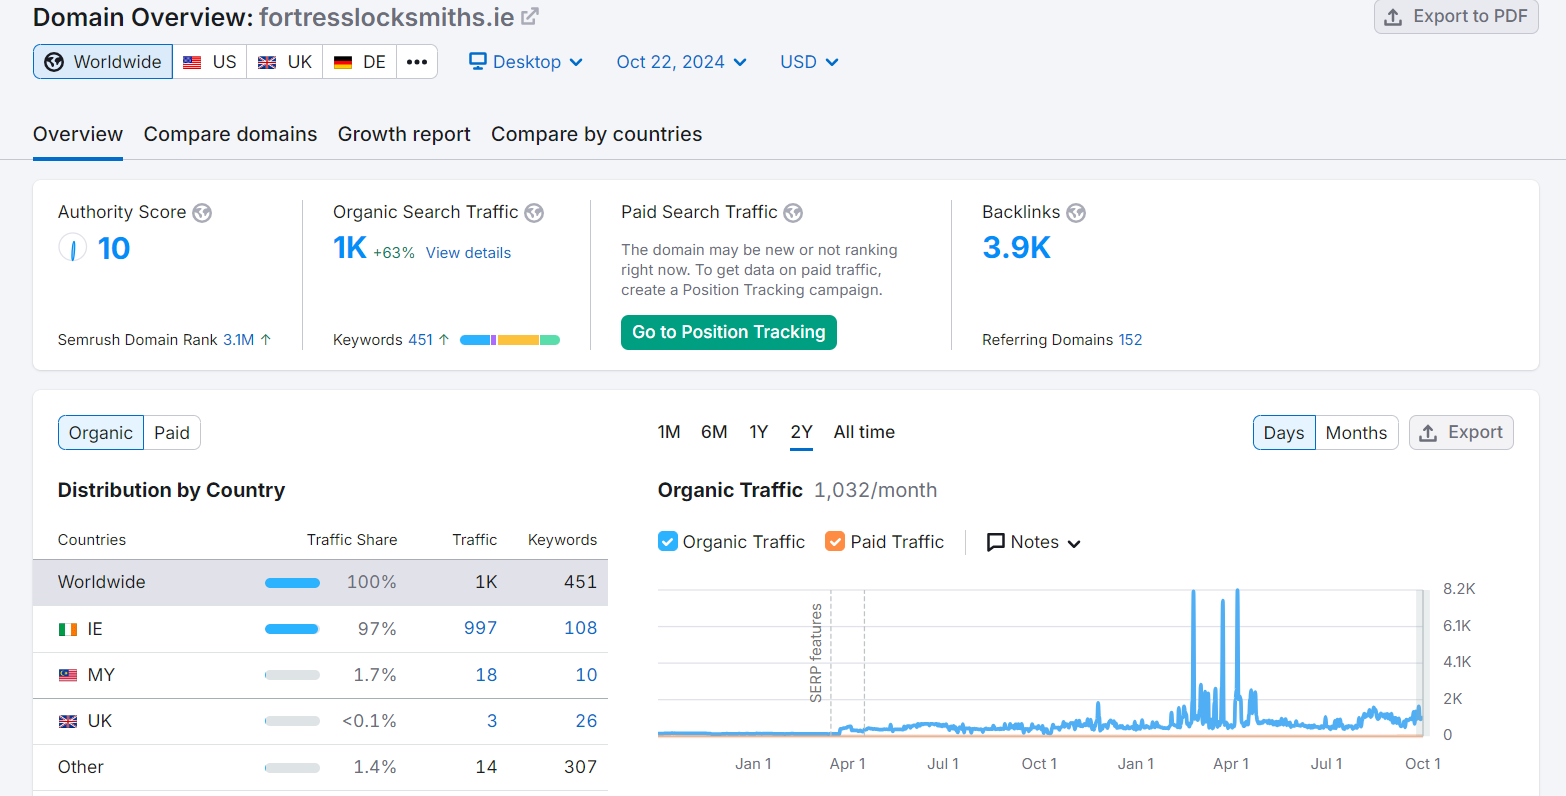Viewport: 1566px width, 796px height.
Task: Select the Worldwide row in country table
Action: pos(320,582)
